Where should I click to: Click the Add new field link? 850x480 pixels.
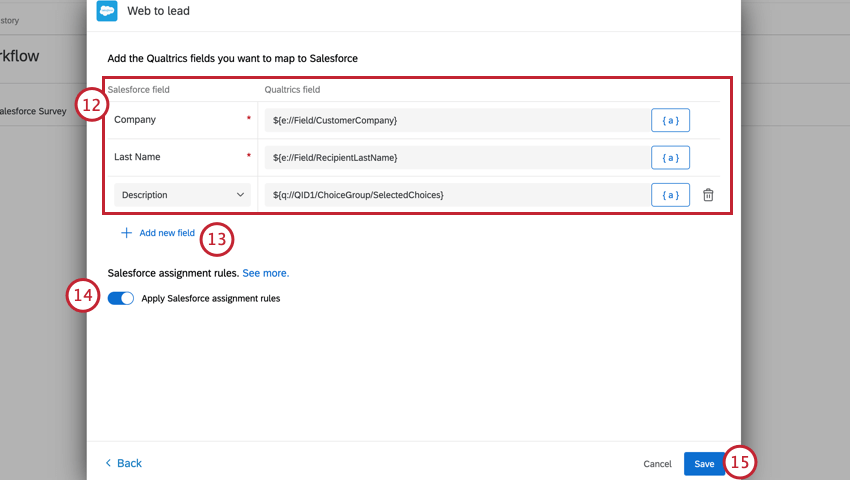(x=167, y=233)
